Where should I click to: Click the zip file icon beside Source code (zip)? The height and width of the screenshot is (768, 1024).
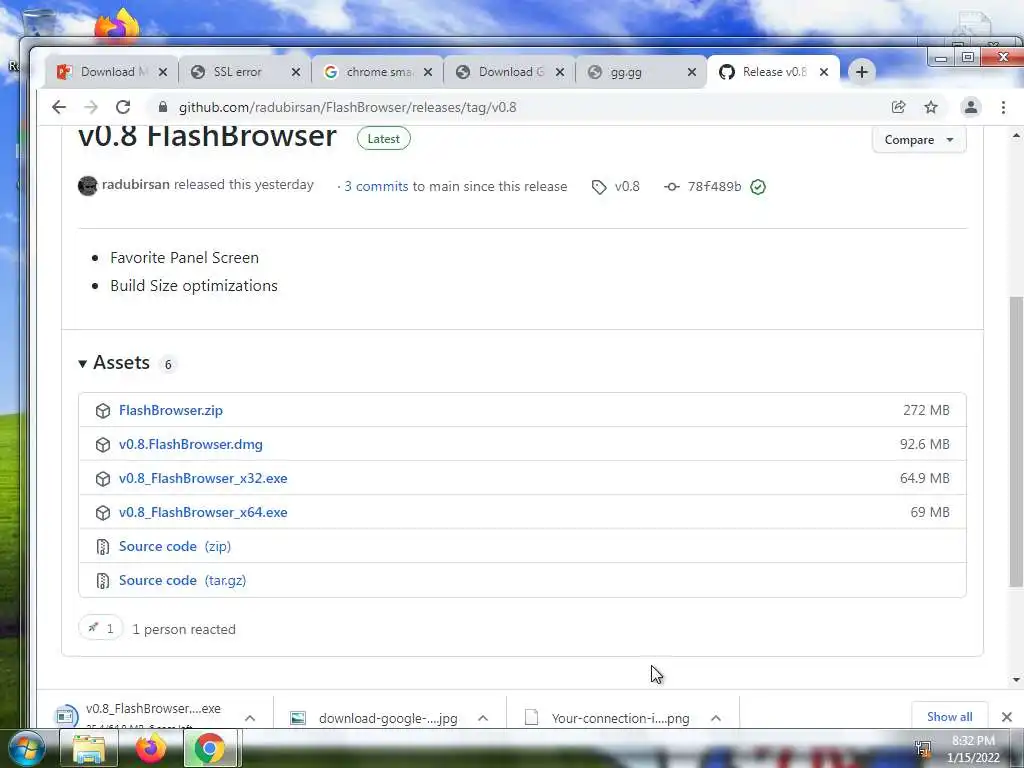click(x=103, y=547)
